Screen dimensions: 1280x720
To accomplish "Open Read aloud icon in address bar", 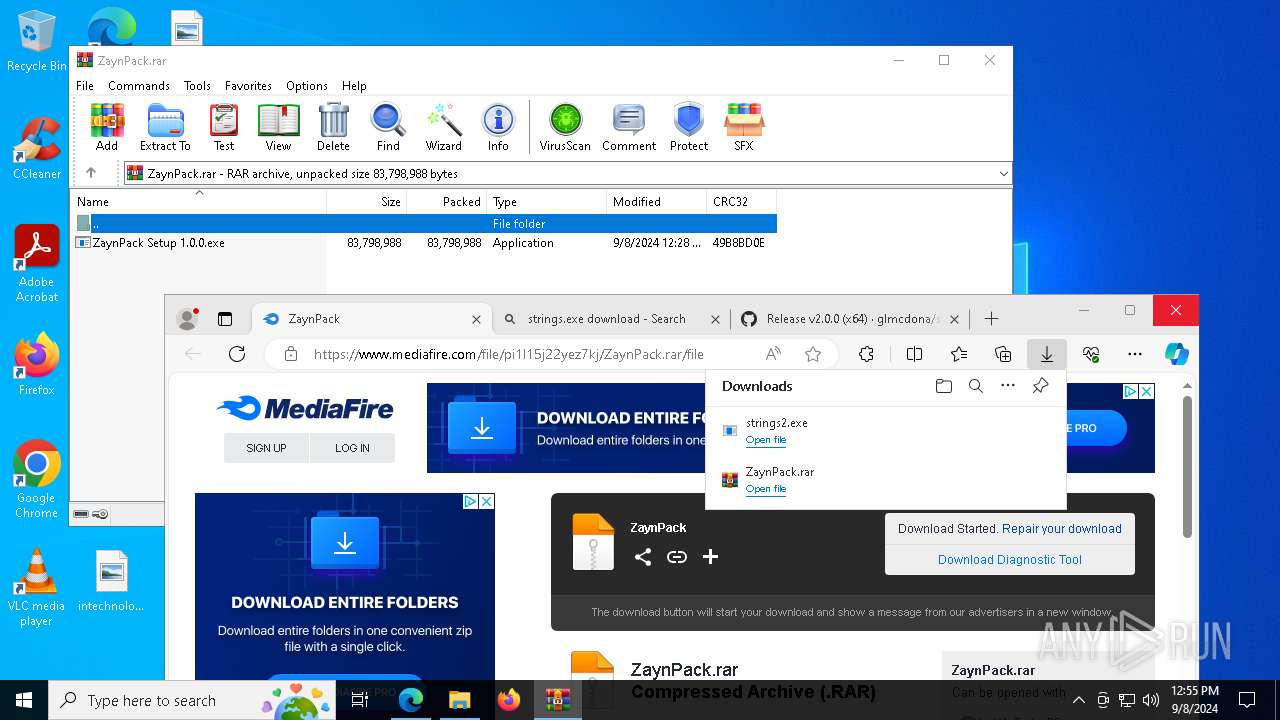I will (x=773, y=354).
